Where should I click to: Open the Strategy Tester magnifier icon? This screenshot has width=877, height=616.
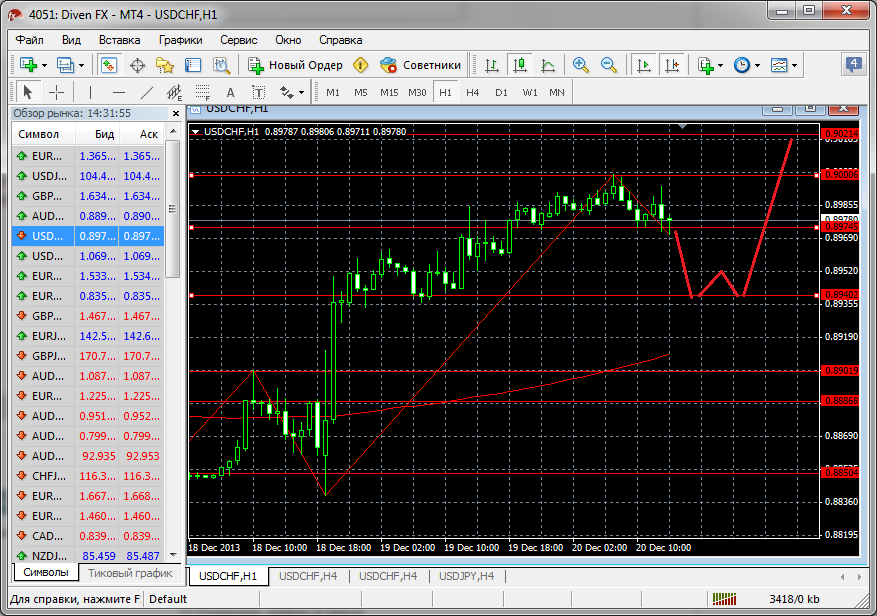(221, 65)
